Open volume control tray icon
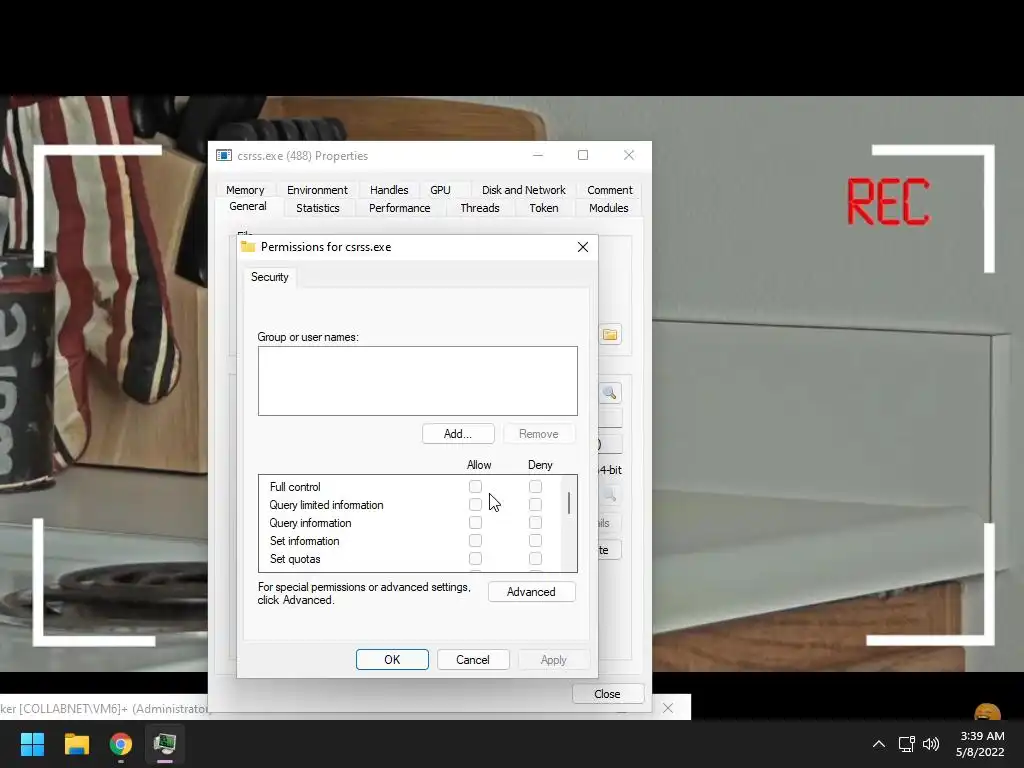This screenshot has width=1024, height=768. [931, 744]
